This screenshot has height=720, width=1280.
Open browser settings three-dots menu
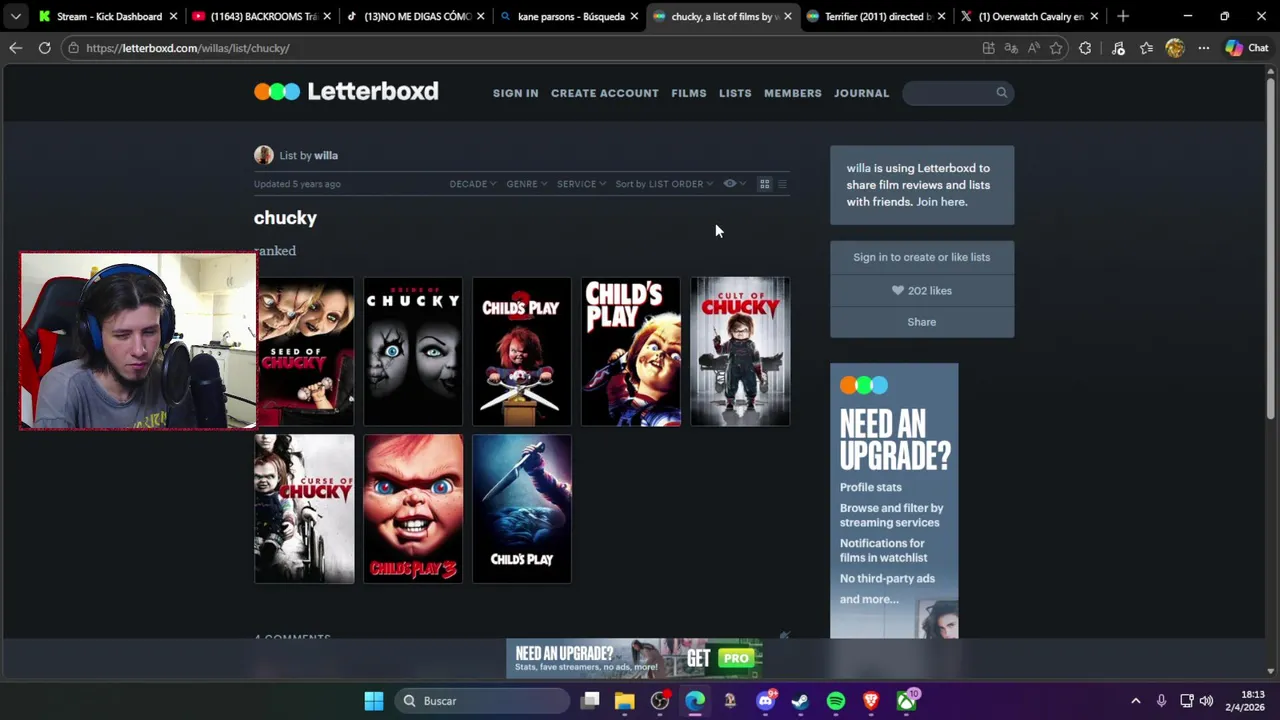coord(1204,48)
